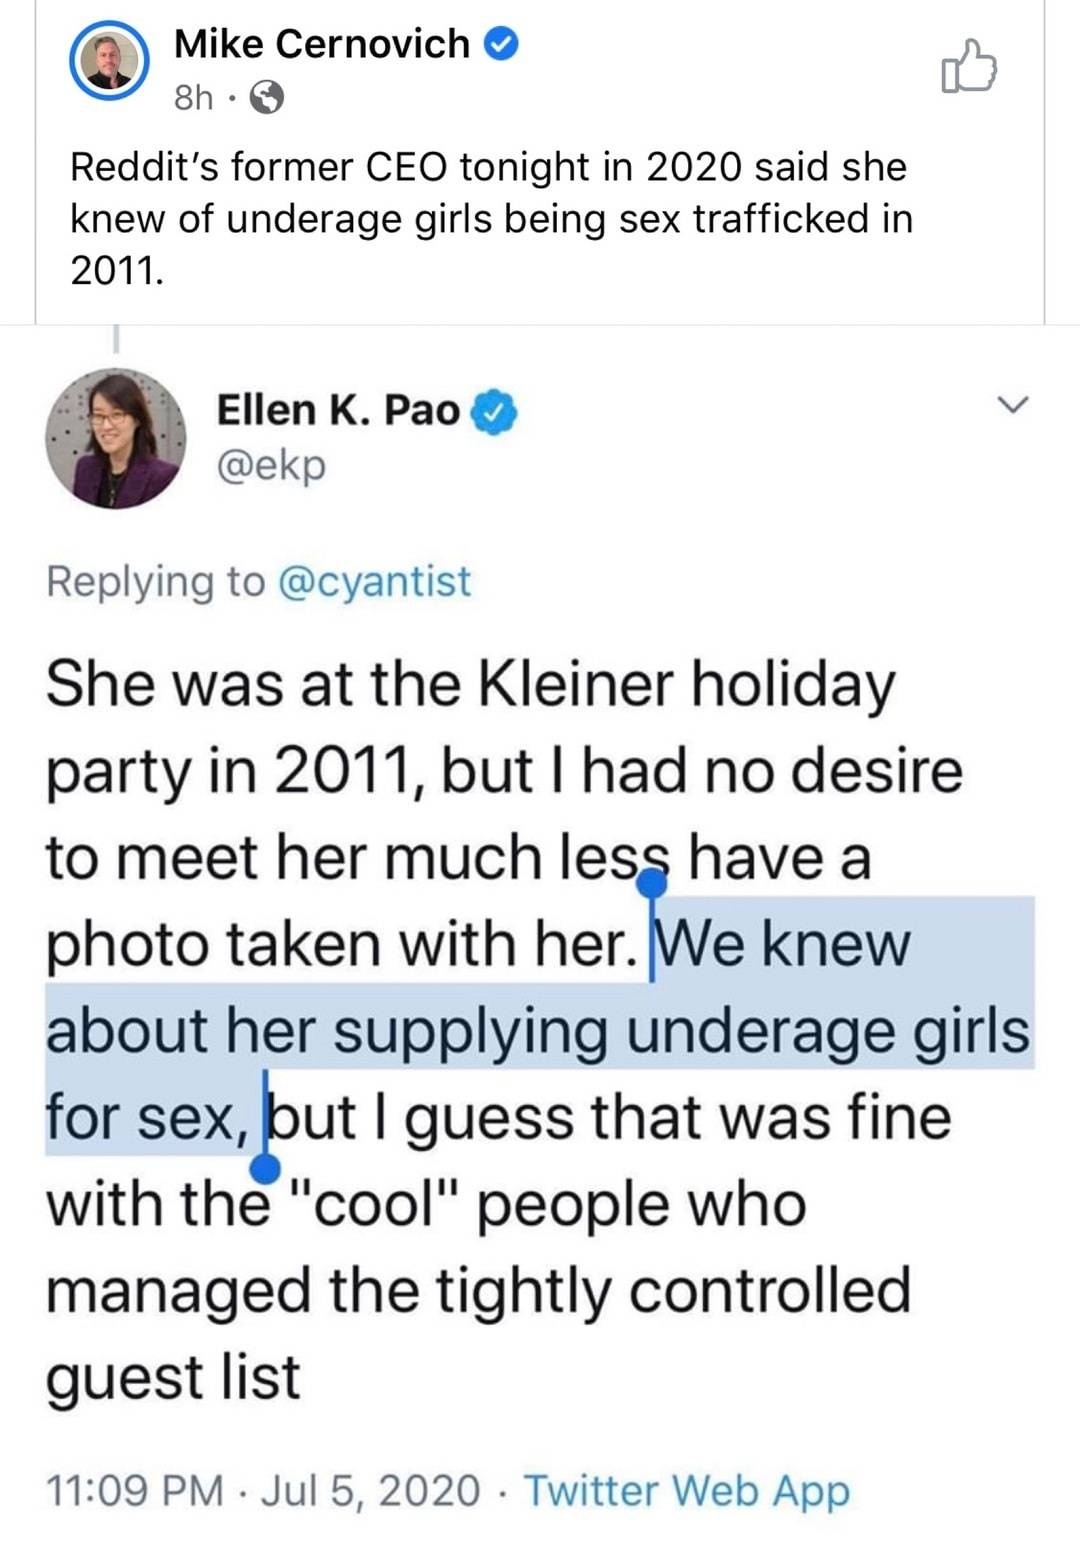Click the globe public audience icon
The image size is (1080, 1544).
coord(266,98)
